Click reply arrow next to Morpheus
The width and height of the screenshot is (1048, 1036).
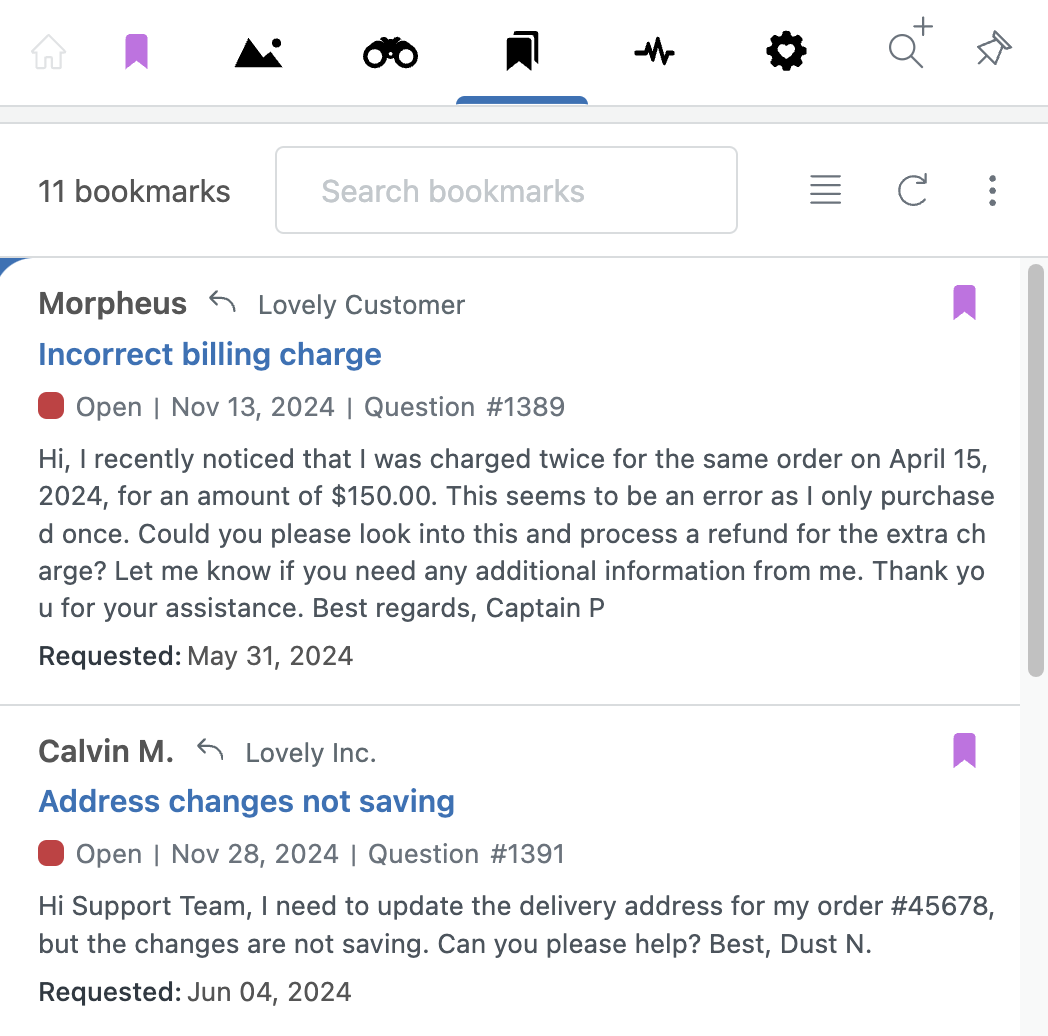coord(223,302)
